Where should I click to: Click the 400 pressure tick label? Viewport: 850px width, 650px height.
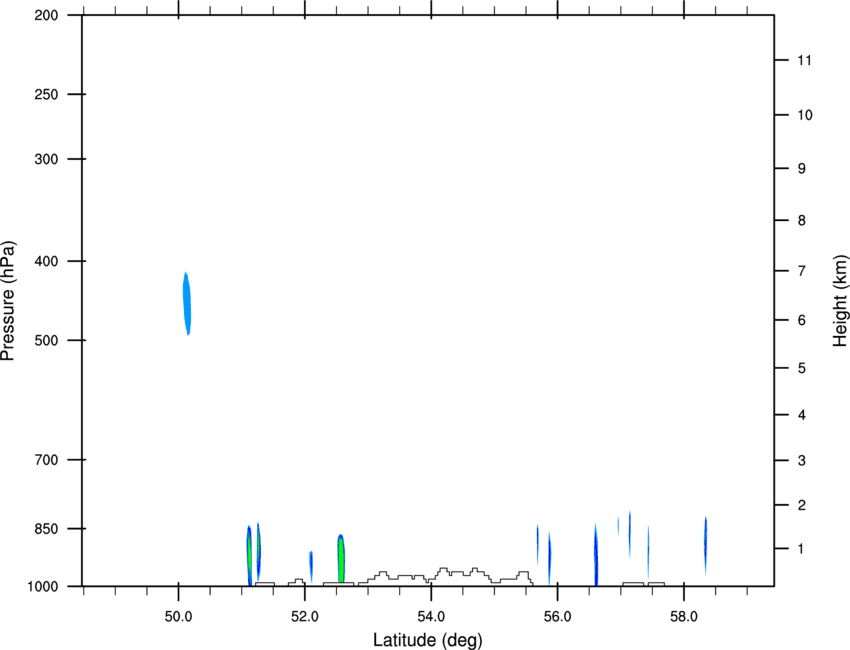tap(46, 261)
